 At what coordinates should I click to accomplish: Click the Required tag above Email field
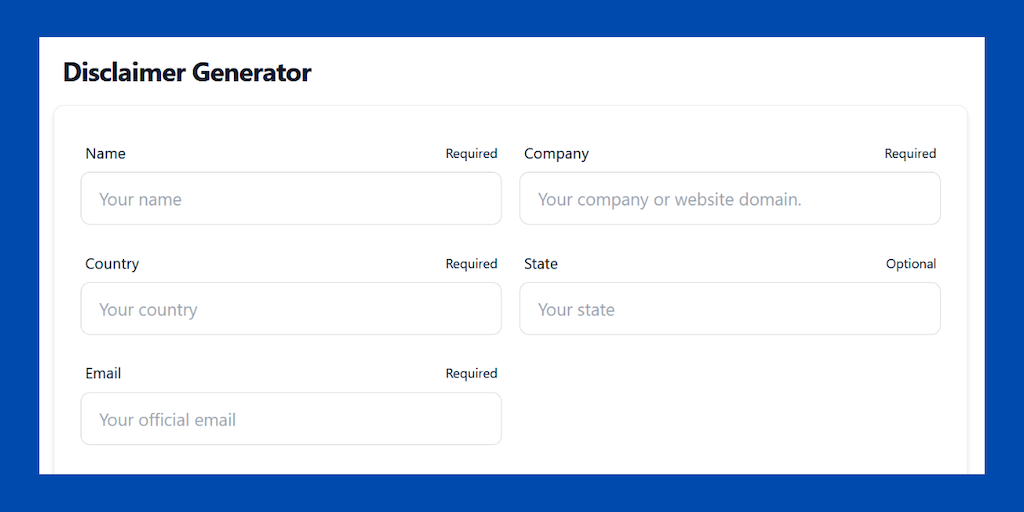point(471,373)
